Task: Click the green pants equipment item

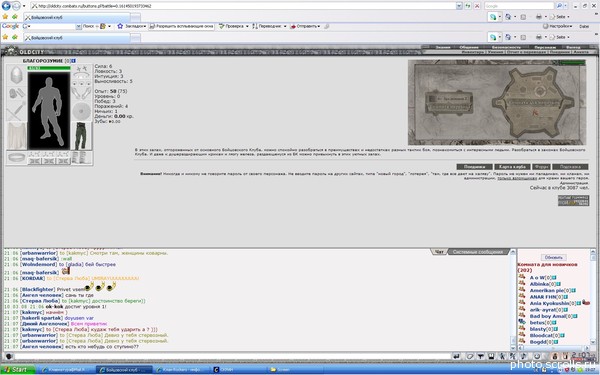Action: click(x=81, y=136)
